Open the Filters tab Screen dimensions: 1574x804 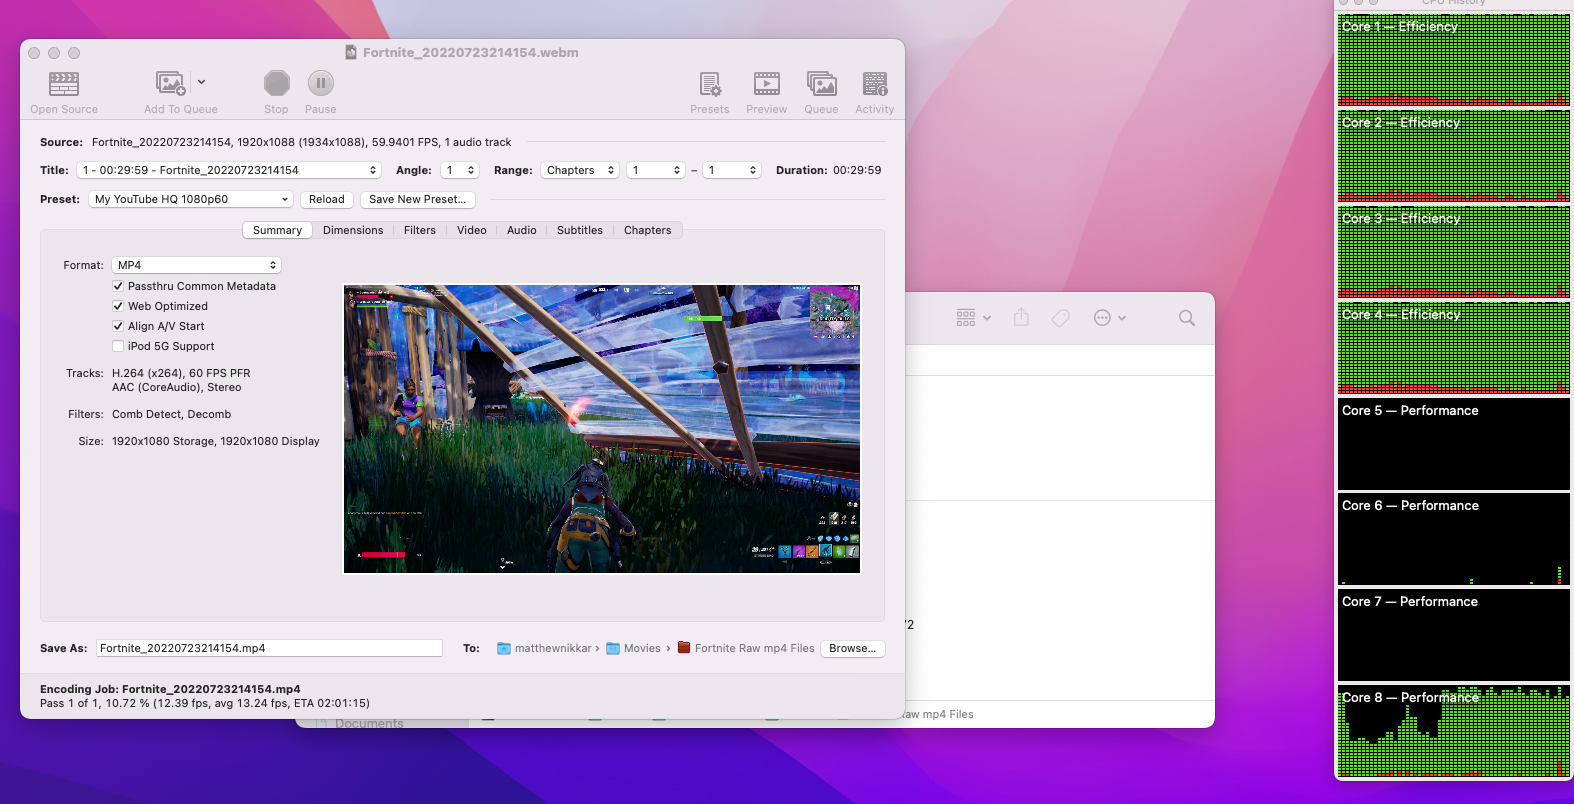420,230
